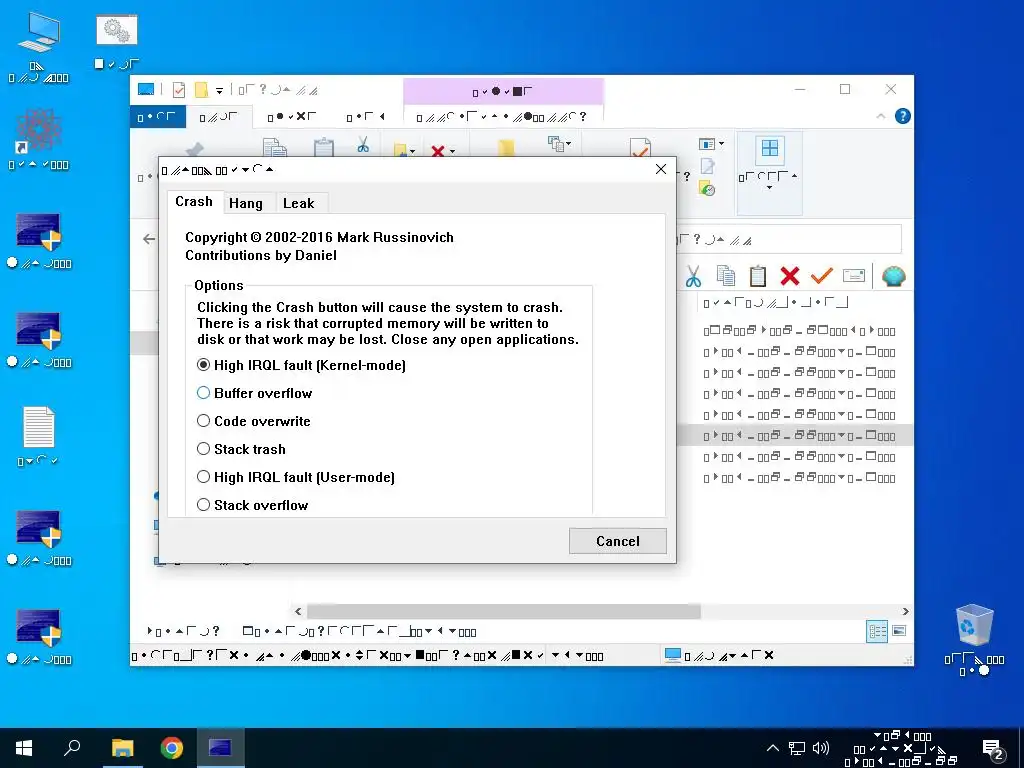Click the quick access New folder icon

pyautogui.click(x=201, y=89)
